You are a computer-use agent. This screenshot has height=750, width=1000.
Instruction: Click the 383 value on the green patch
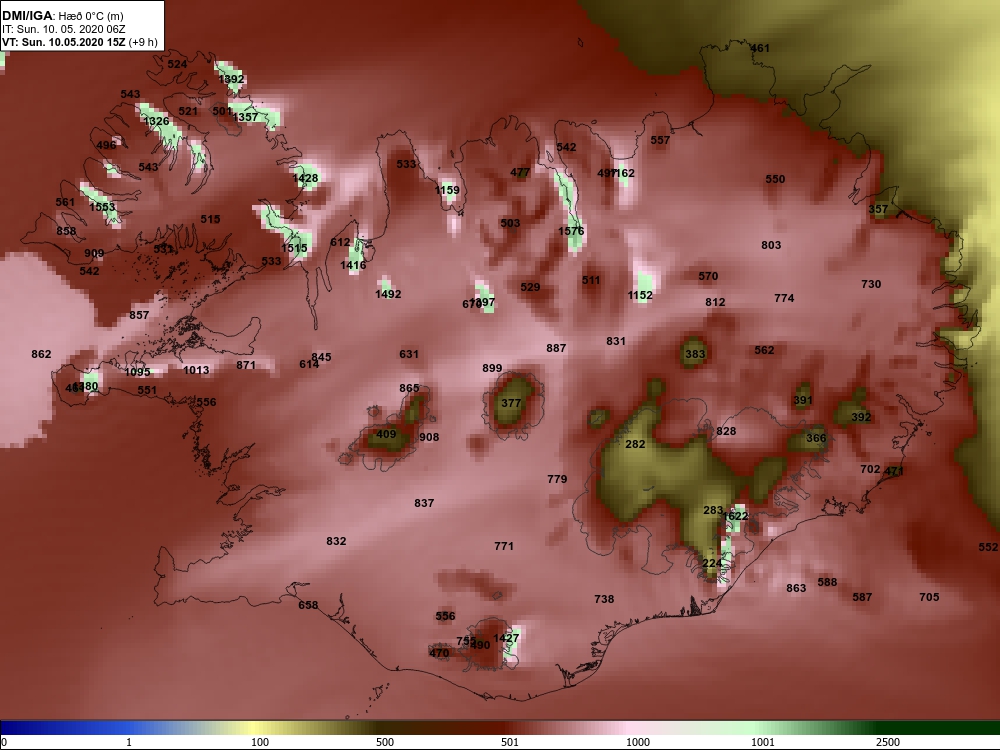pos(695,354)
